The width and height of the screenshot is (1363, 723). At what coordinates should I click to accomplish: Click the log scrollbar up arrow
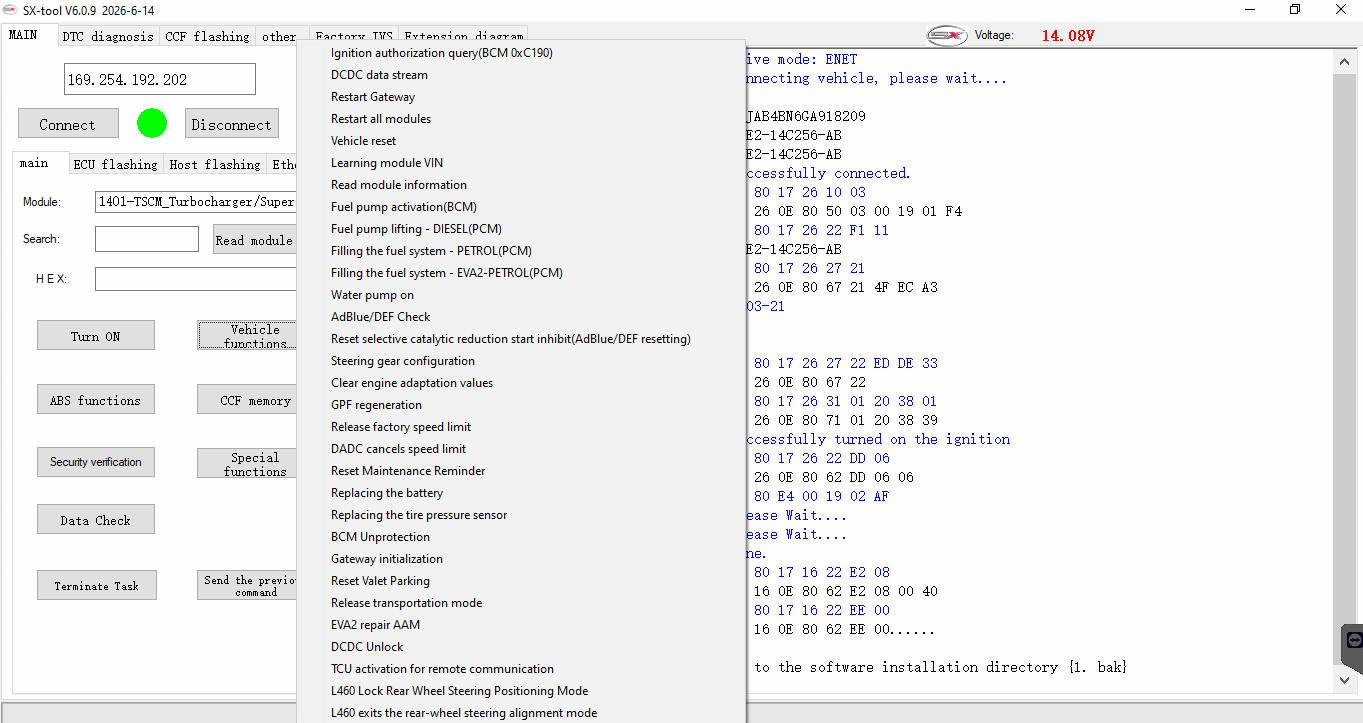point(1345,61)
